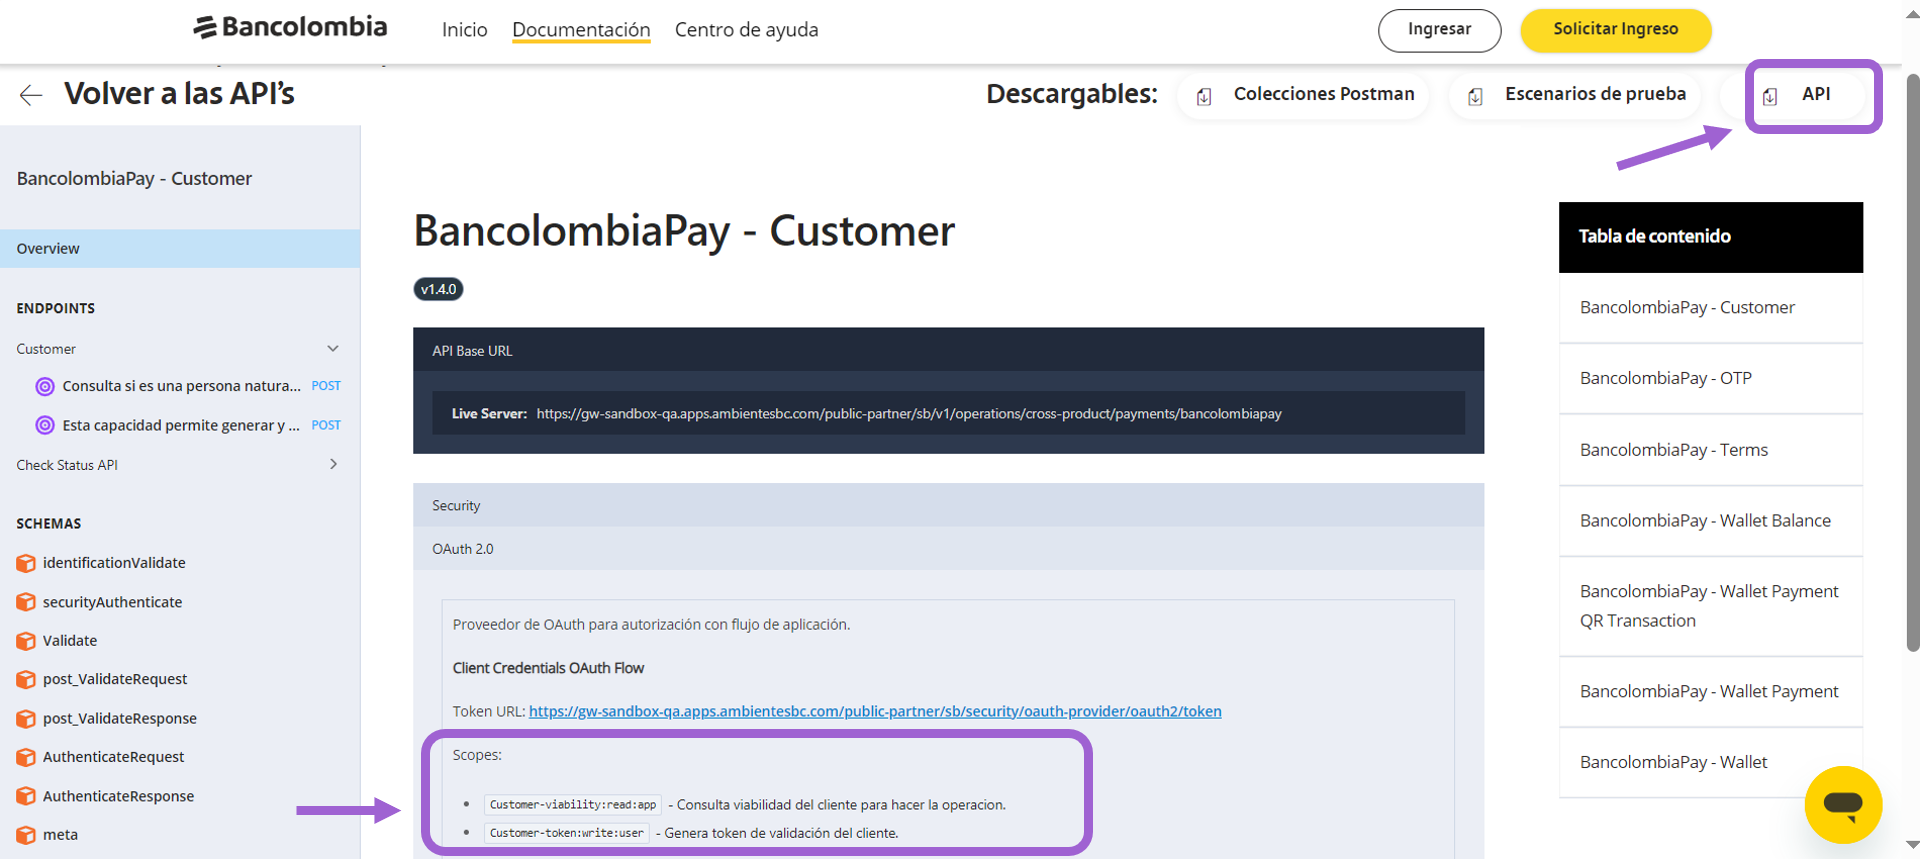Screen dimensions: 1920x859
Task: Click the Ingresar button
Action: [x=1439, y=30]
